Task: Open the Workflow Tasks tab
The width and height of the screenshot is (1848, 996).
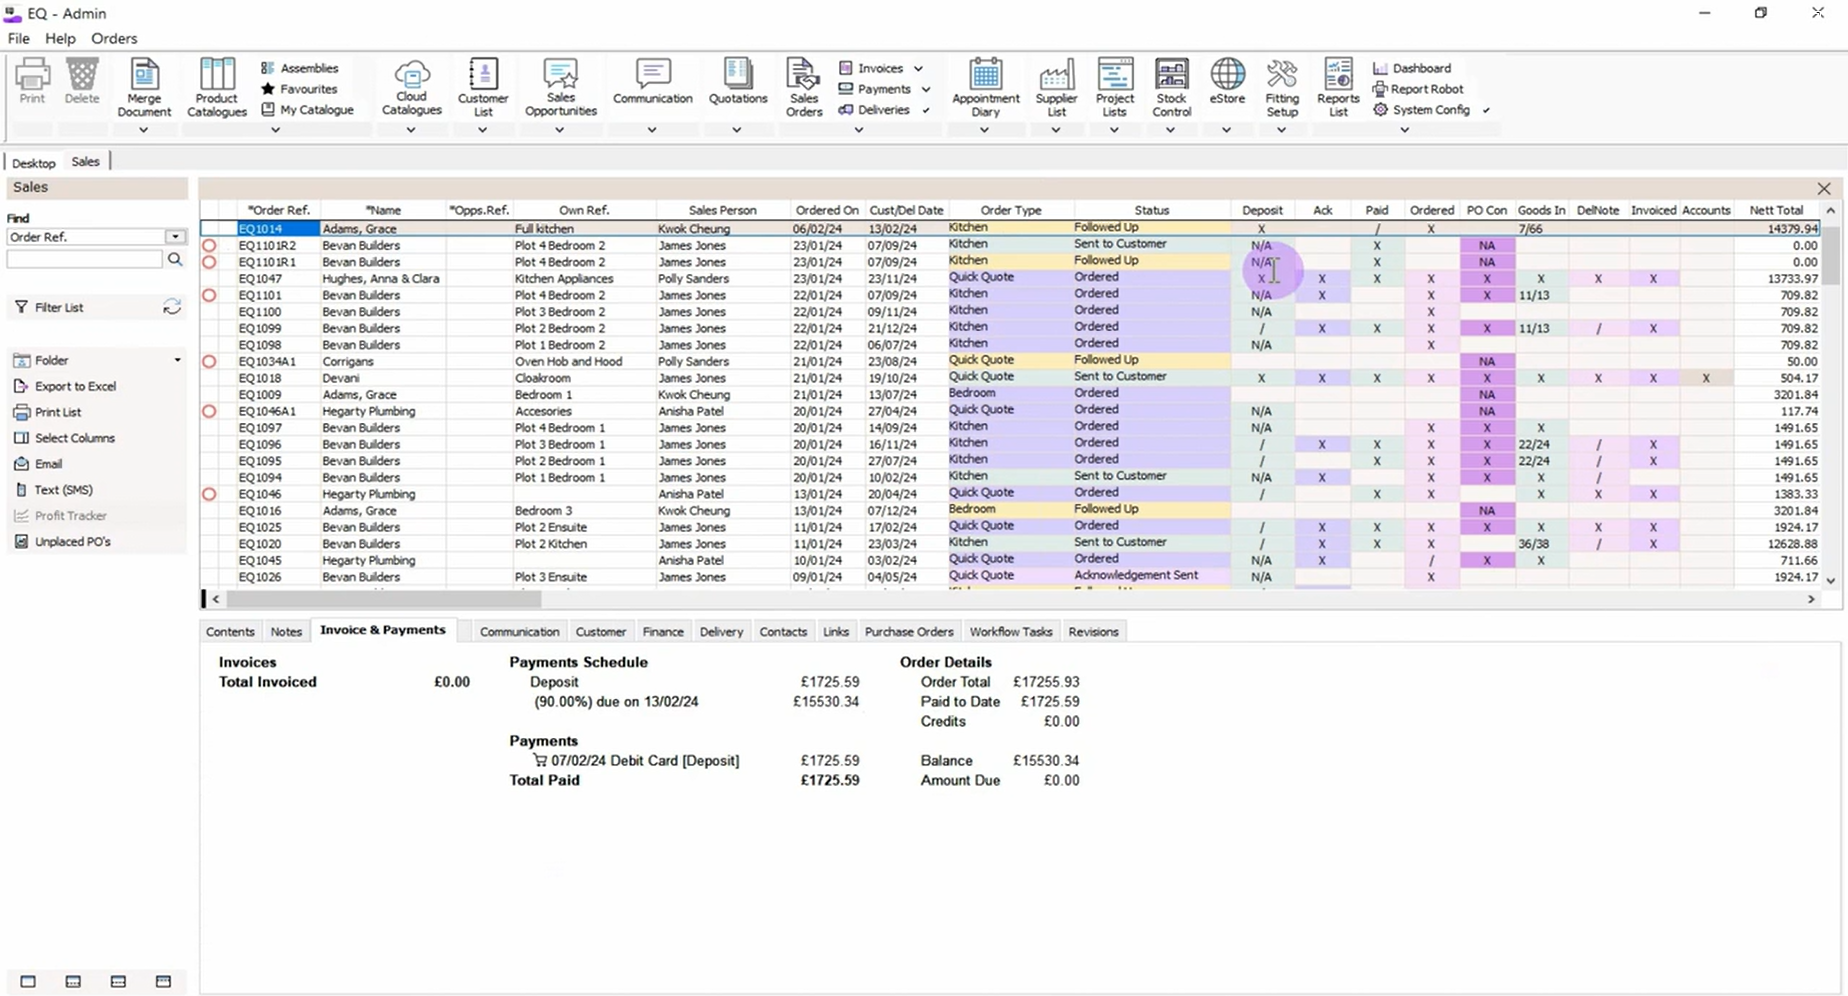Action: pyautogui.click(x=1011, y=632)
